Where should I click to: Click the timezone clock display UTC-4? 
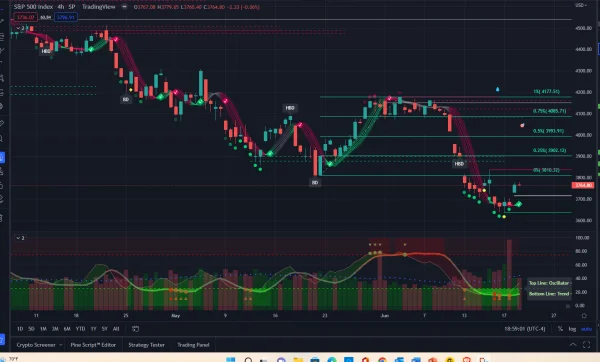tap(525, 329)
